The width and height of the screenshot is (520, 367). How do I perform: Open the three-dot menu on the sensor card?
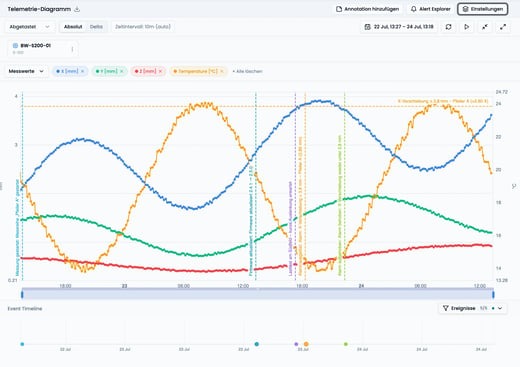pos(72,49)
